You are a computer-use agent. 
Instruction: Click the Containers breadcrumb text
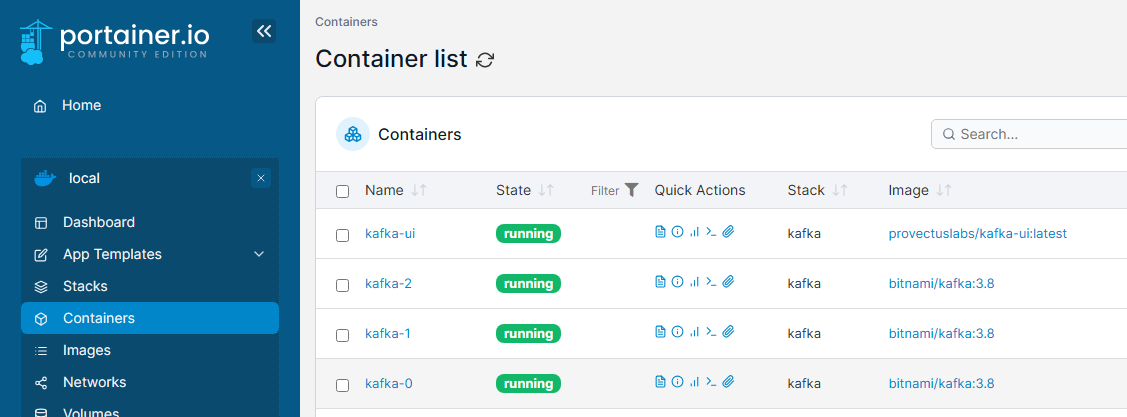click(346, 22)
